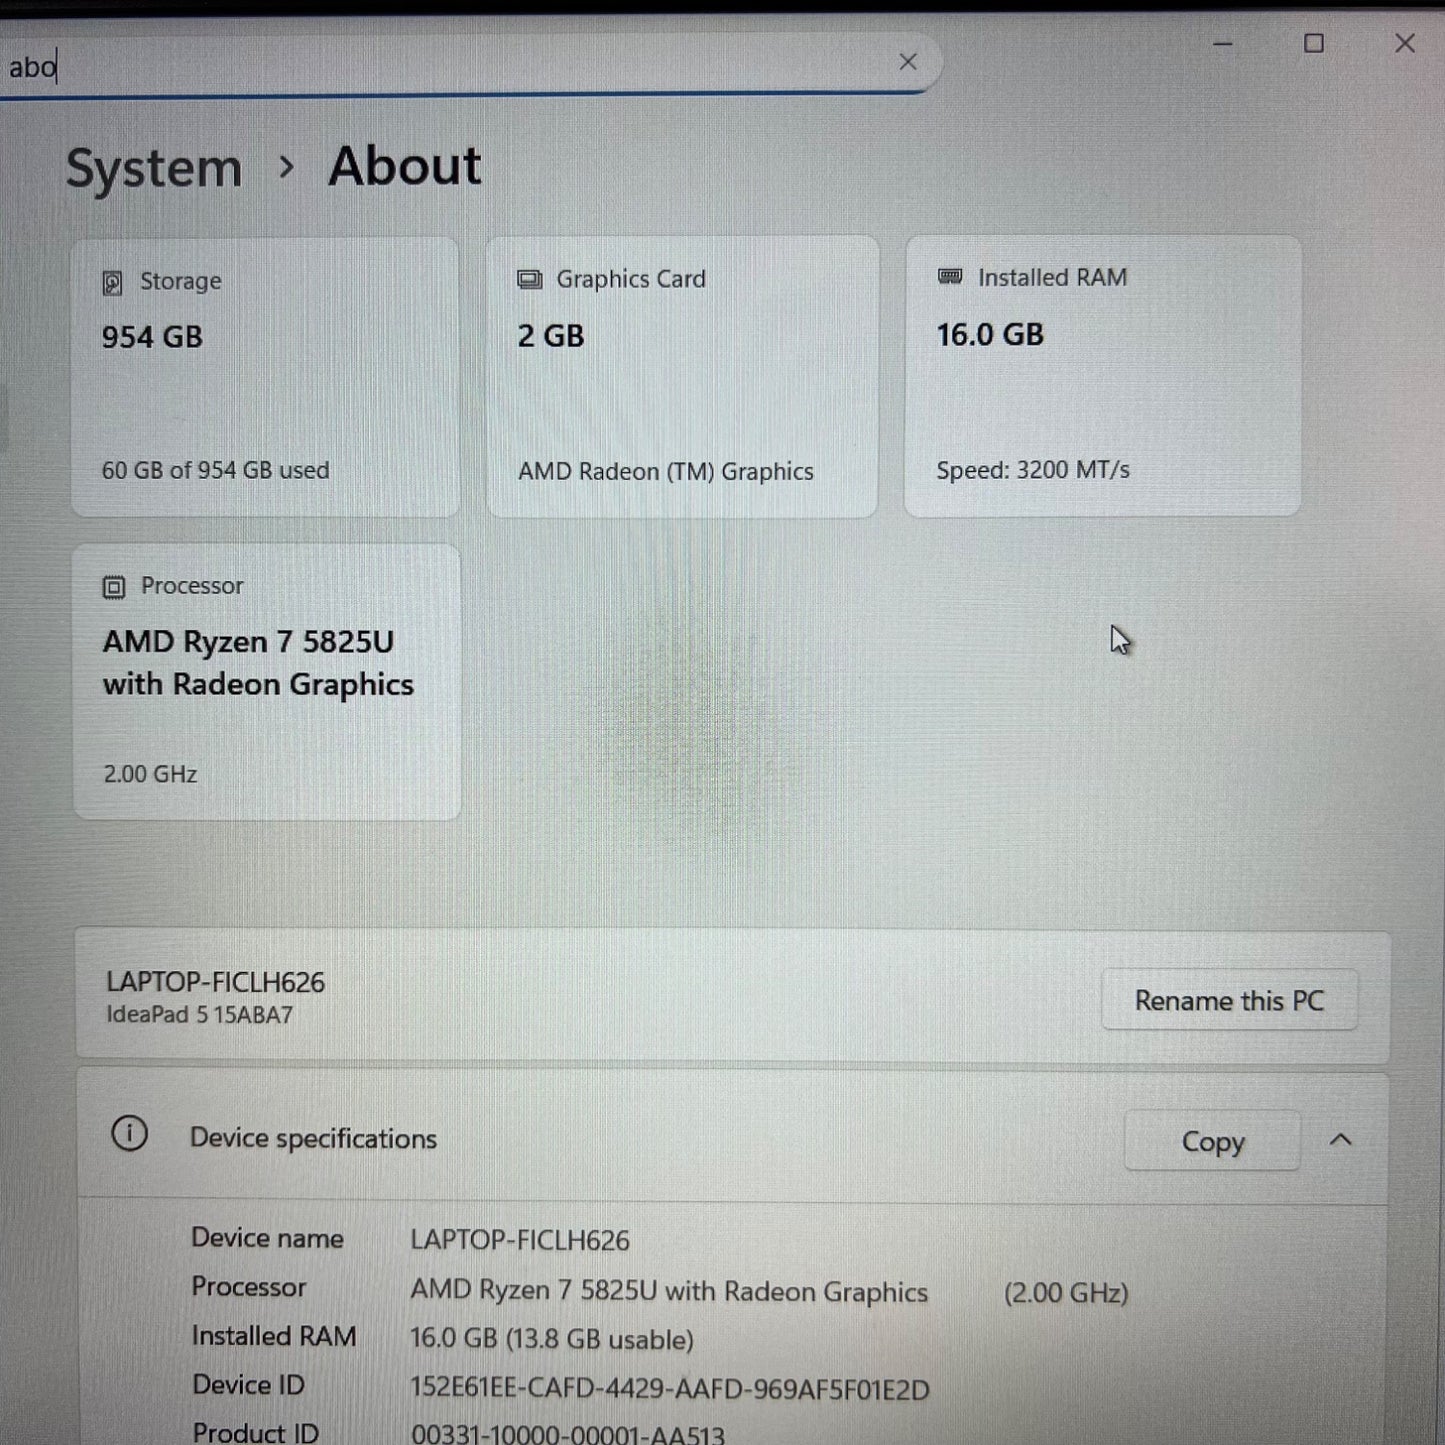This screenshot has width=1445, height=1445.
Task: Select the '60 GB of 954 GB used' text
Action: click(x=215, y=470)
